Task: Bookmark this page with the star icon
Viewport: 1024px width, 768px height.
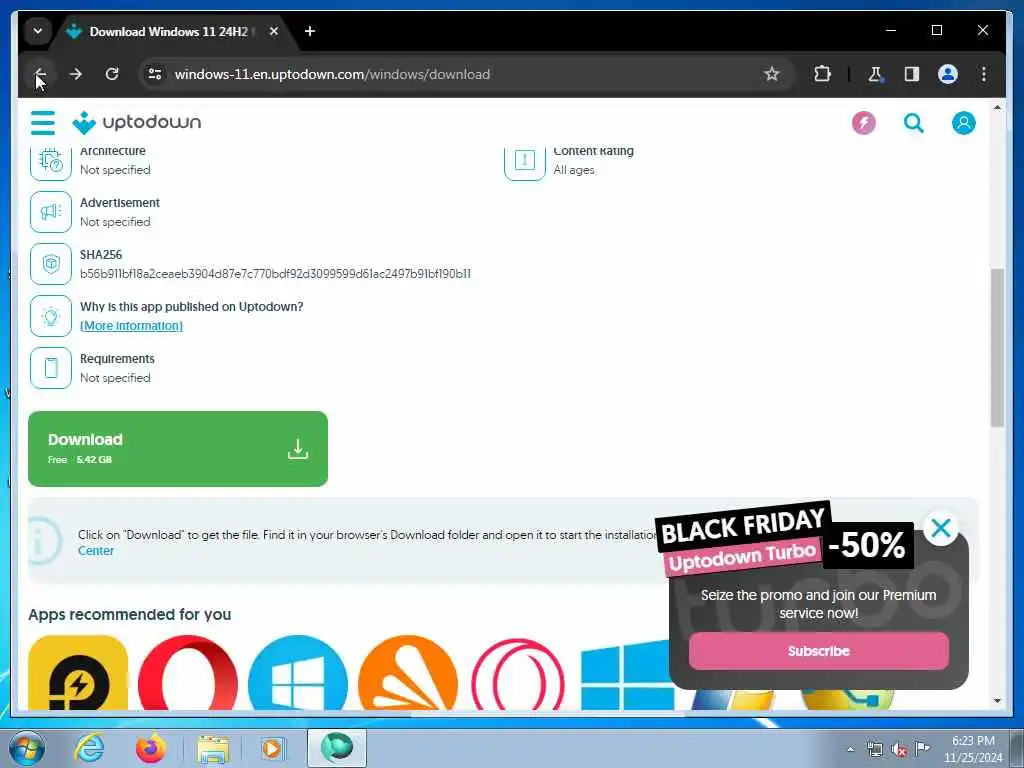Action: click(772, 74)
